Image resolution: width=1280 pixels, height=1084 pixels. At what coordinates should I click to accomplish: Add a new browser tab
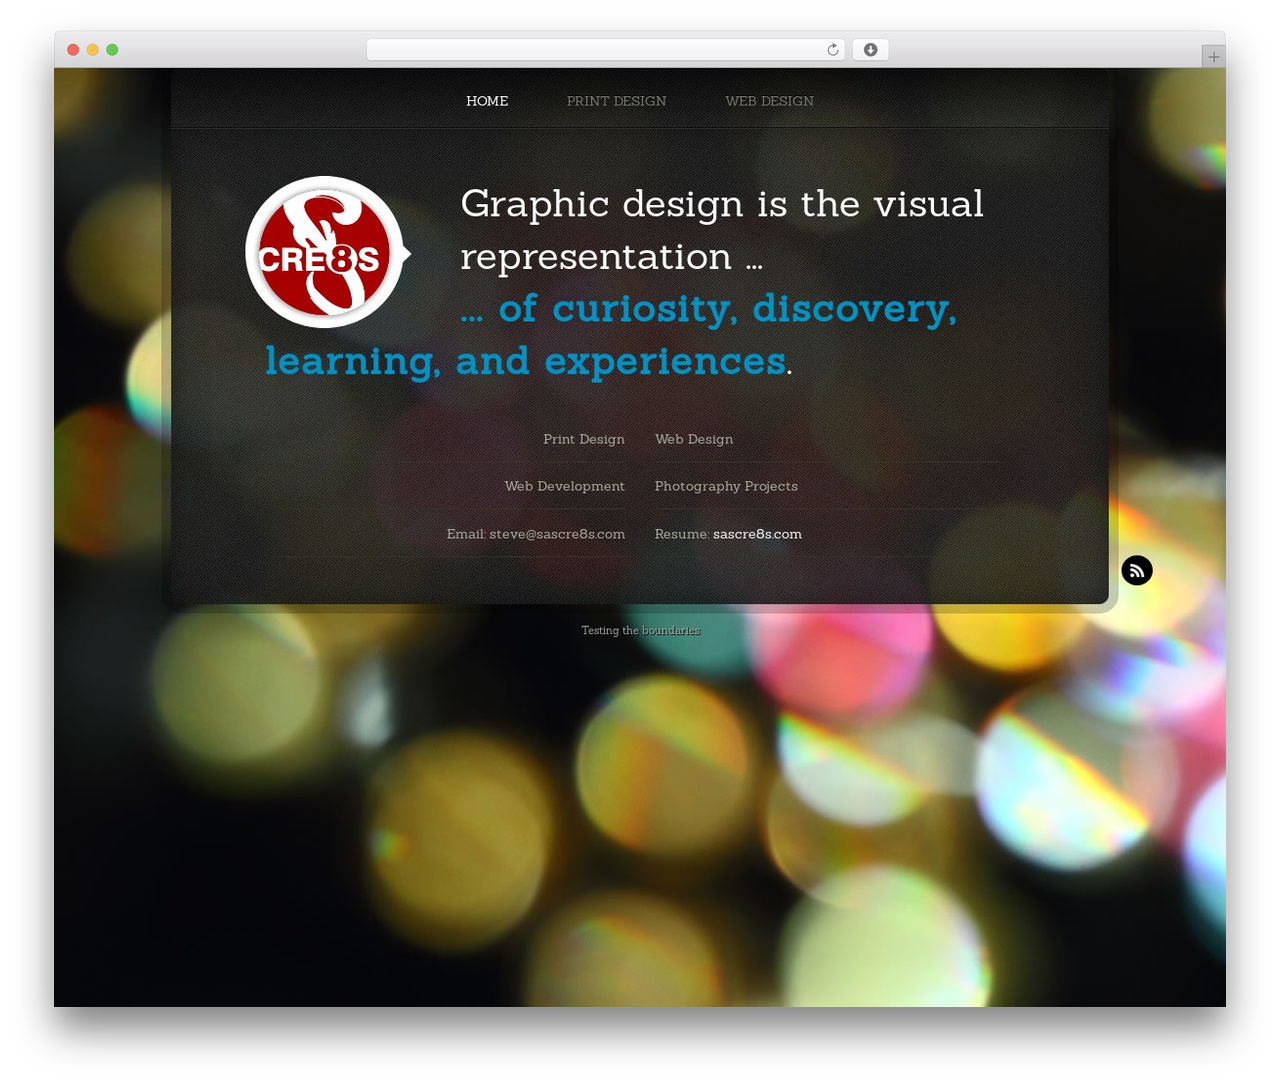pos(1213,57)
